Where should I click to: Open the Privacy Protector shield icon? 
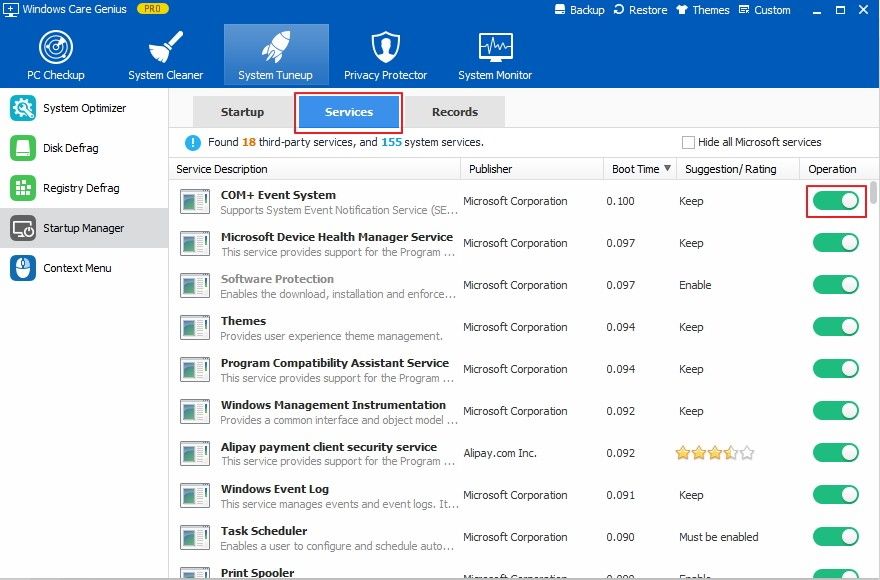[x=386, y=47]
